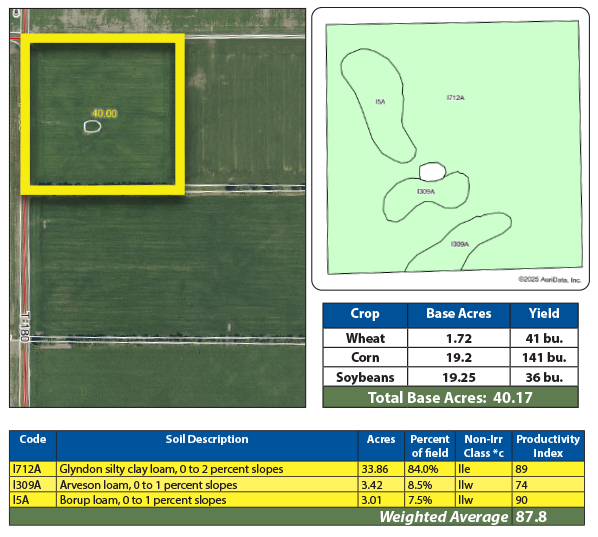Select the I712A label on soil map
The width and height of the screenshot is (598, 537).
[x=456, y=98]
